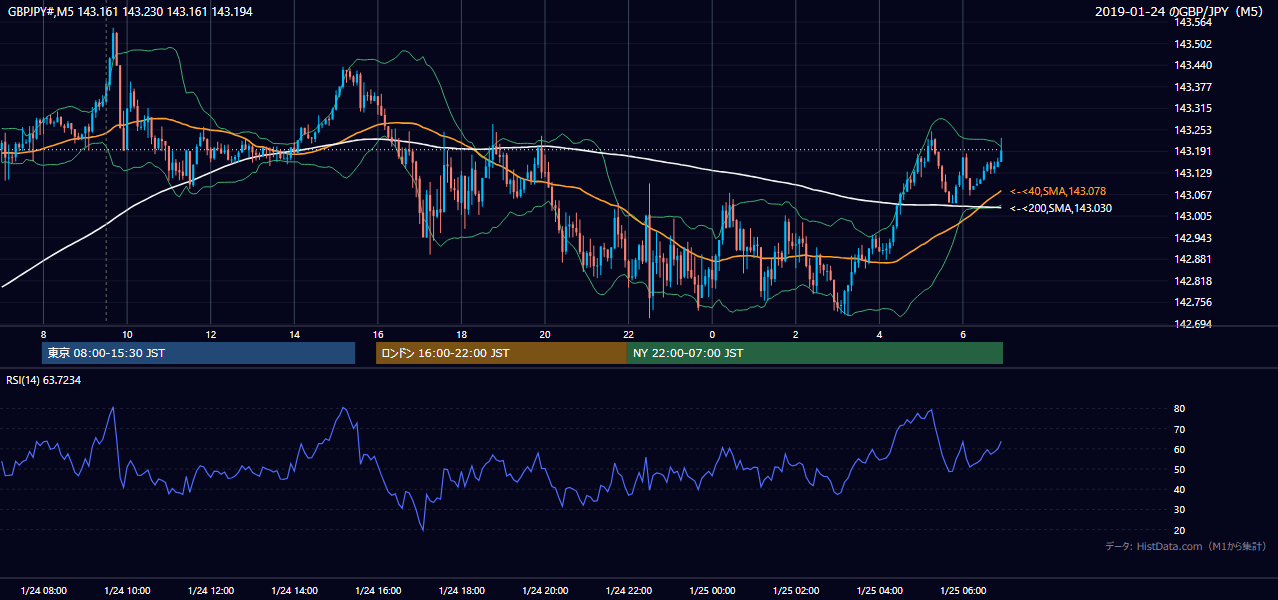Click price axis value 143.564

1194,22
